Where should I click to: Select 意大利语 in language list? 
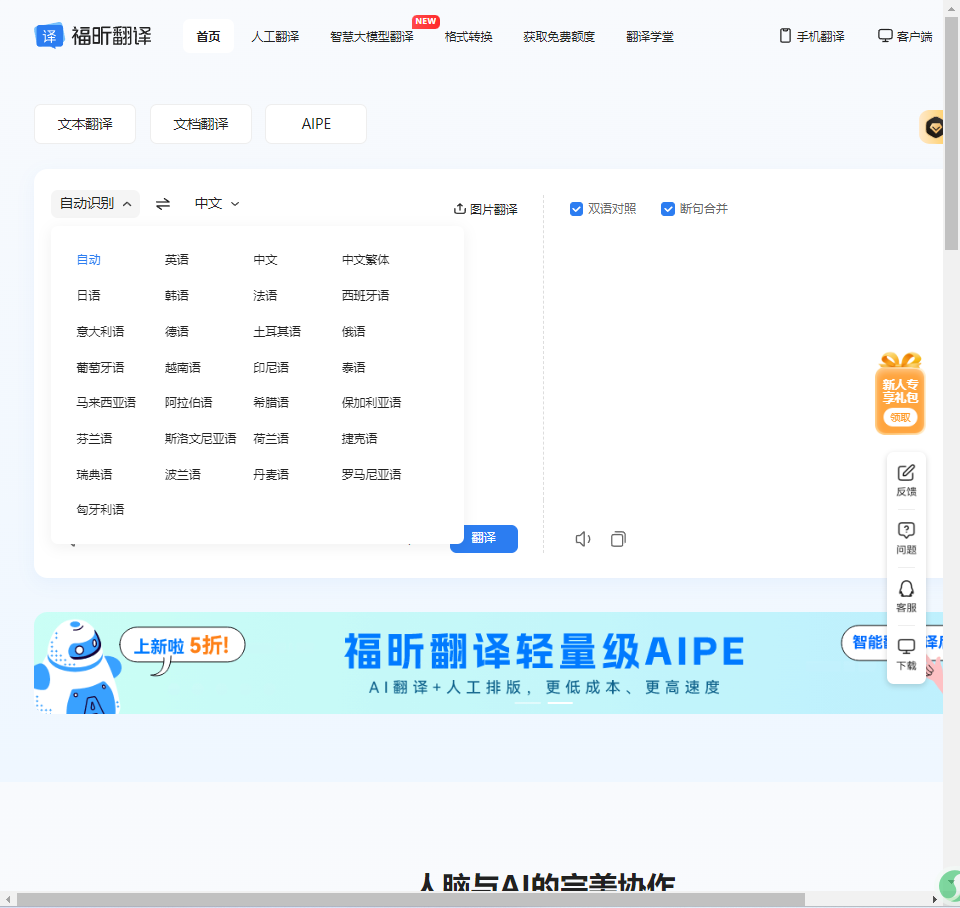[100, 332]
